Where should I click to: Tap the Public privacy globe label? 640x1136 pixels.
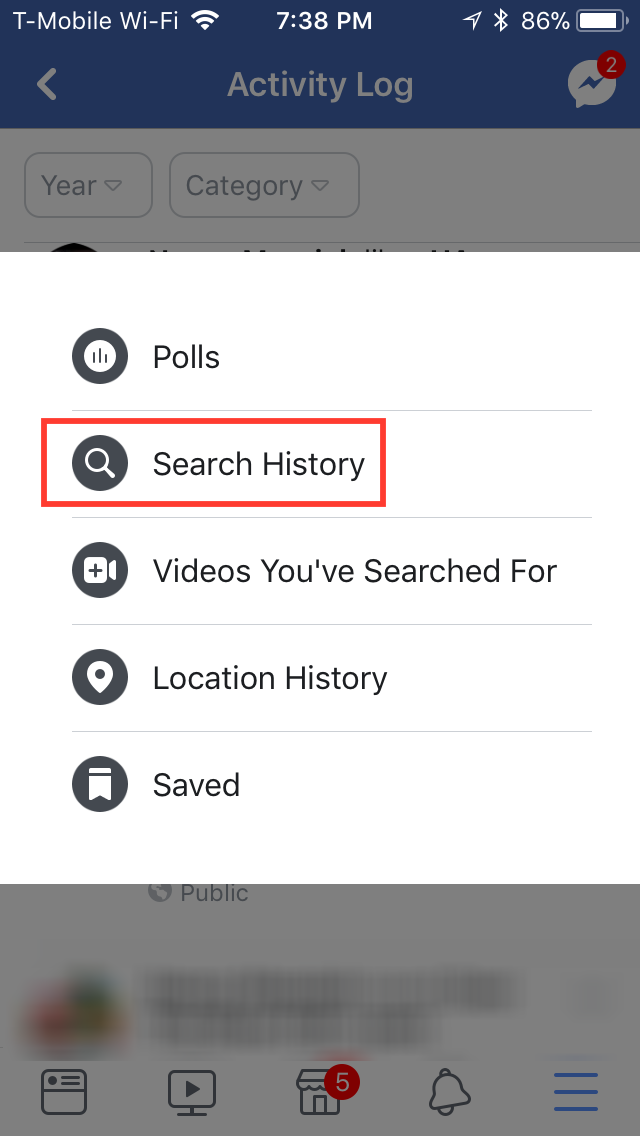(x=198, y=893)
